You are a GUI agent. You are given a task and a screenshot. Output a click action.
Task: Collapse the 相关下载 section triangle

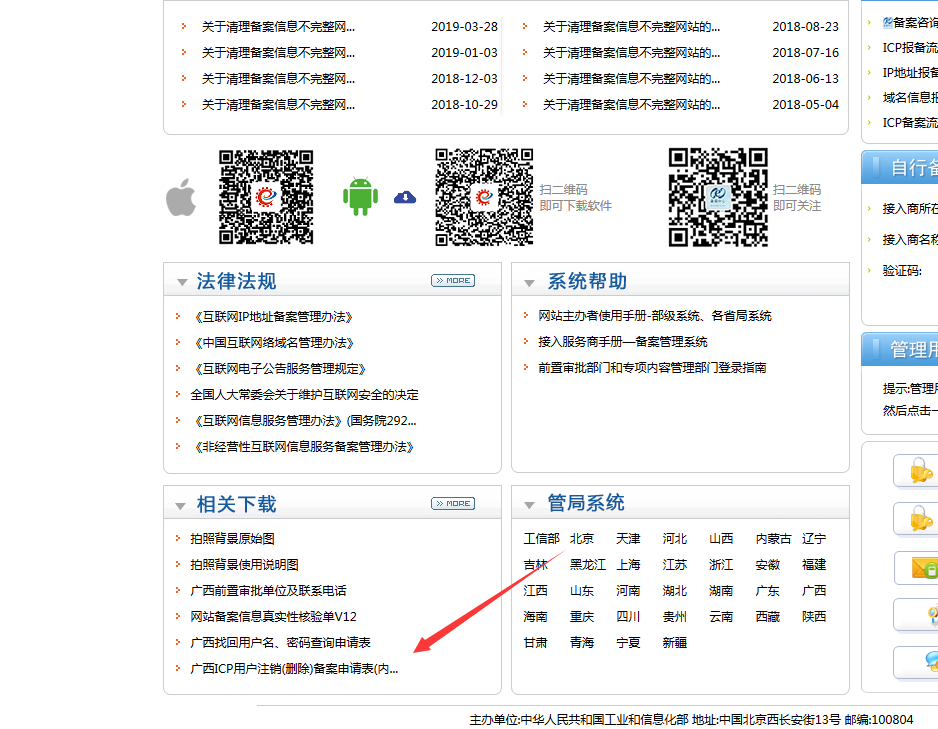click(181, 506)
